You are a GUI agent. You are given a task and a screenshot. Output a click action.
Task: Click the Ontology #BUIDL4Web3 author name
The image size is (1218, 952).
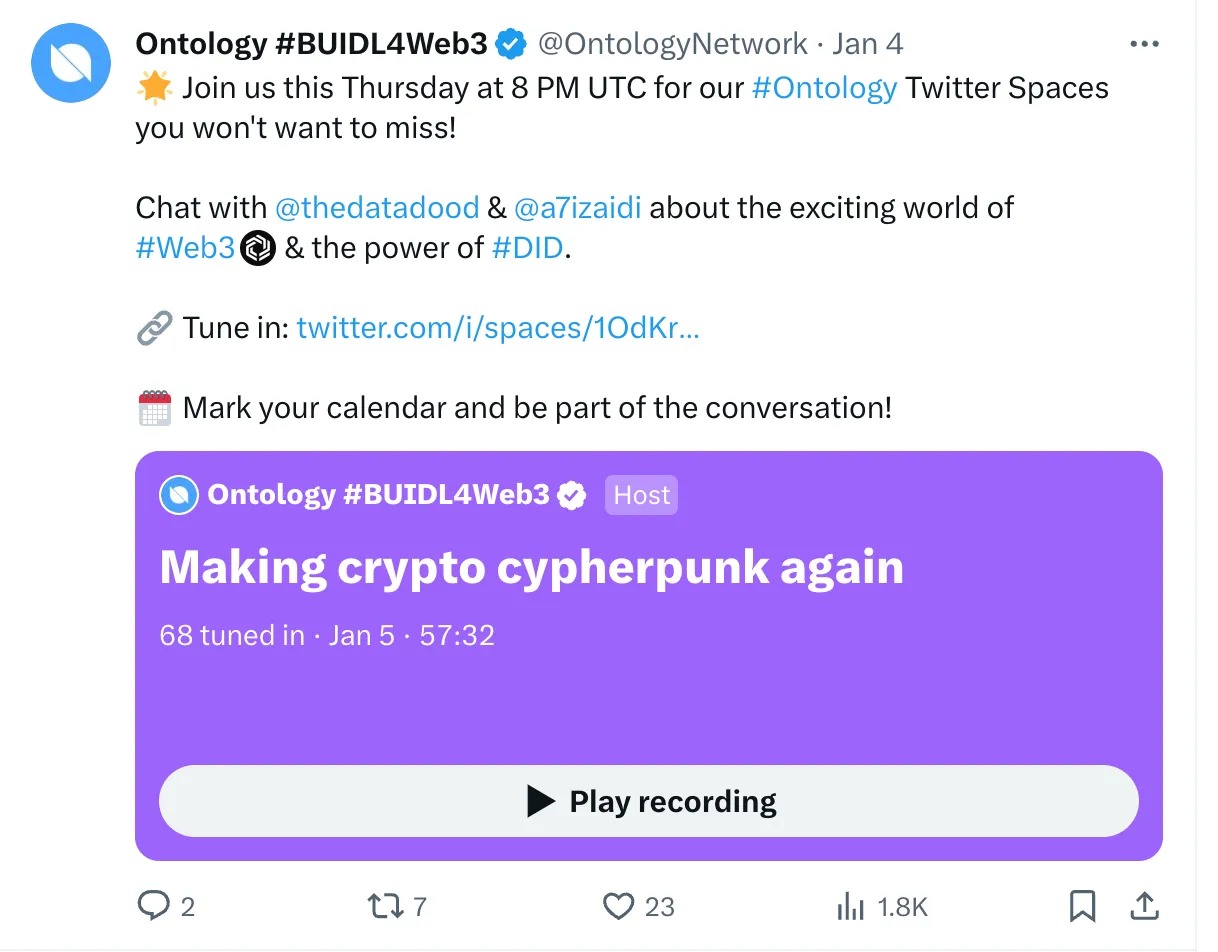(311, 44)
